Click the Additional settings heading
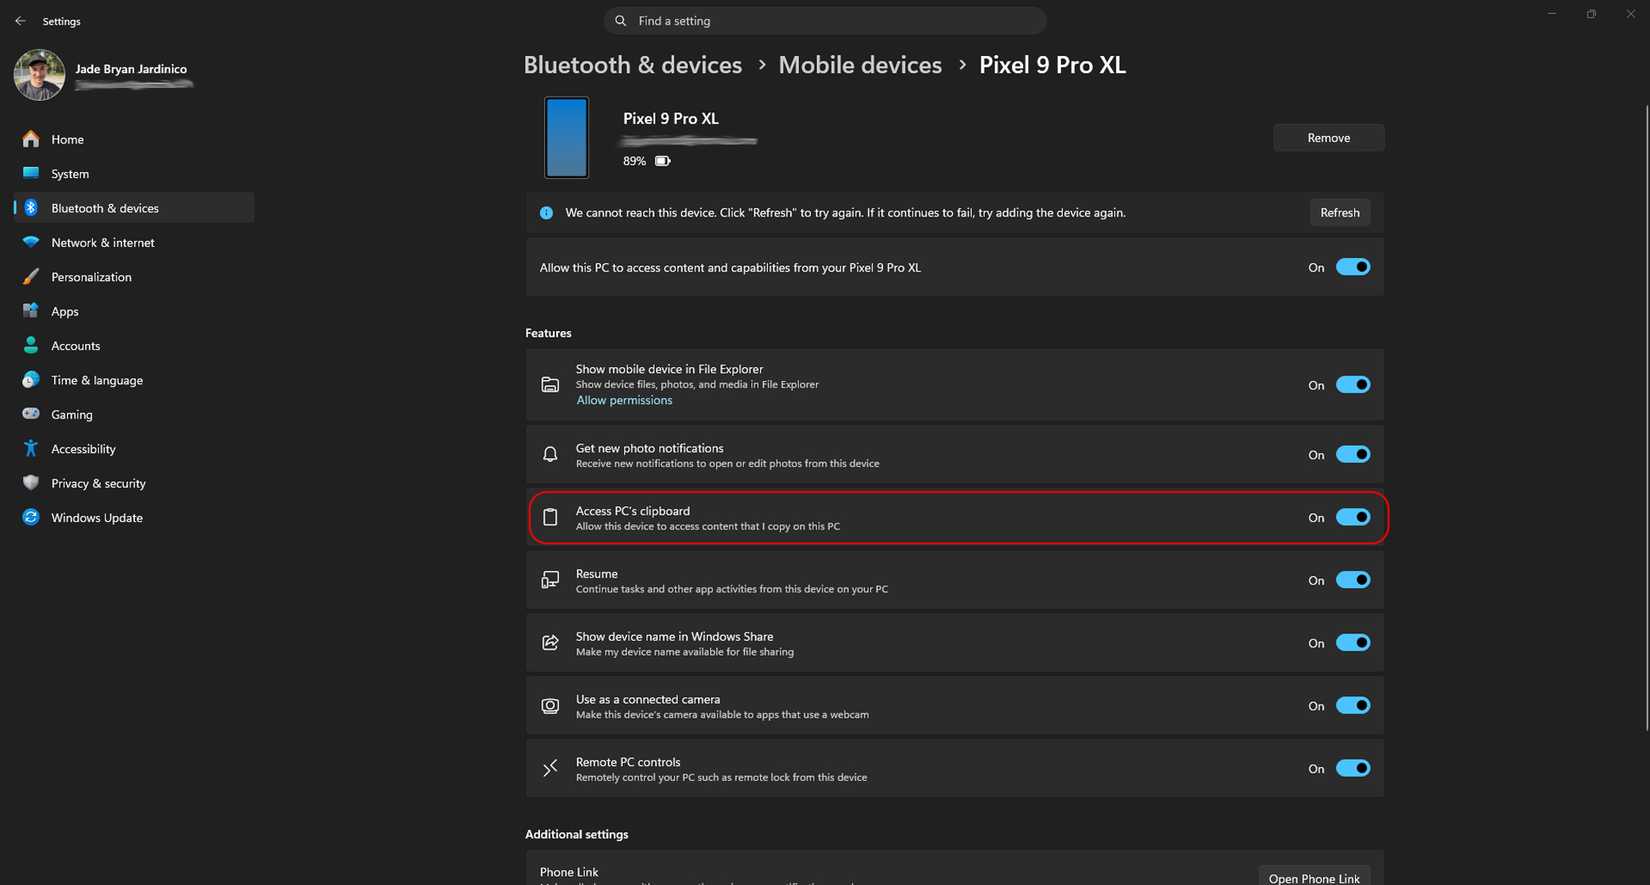 click(577, 834)
